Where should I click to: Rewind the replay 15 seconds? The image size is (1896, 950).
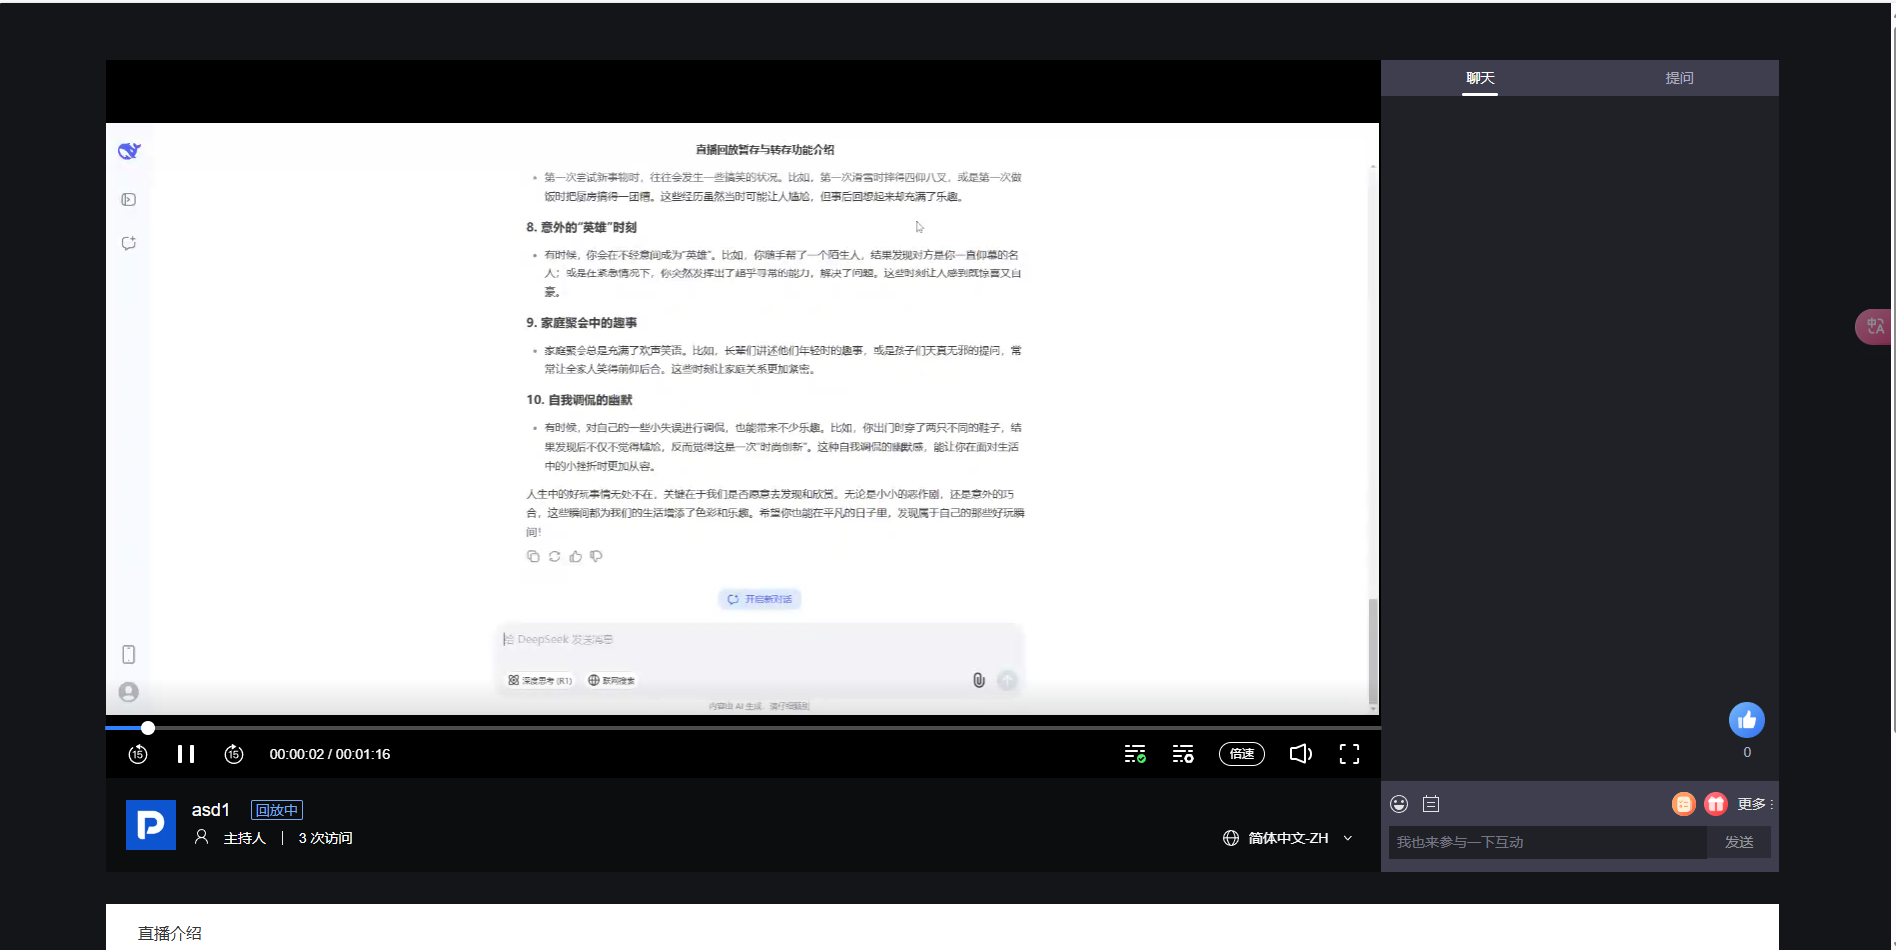pos(138,754)
